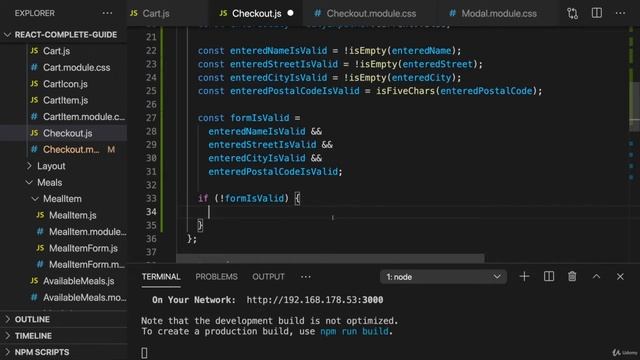Click the EXPLORER panel title
Image resolution: width=640 pixels, height=360 pixels.
coord(35,13)
